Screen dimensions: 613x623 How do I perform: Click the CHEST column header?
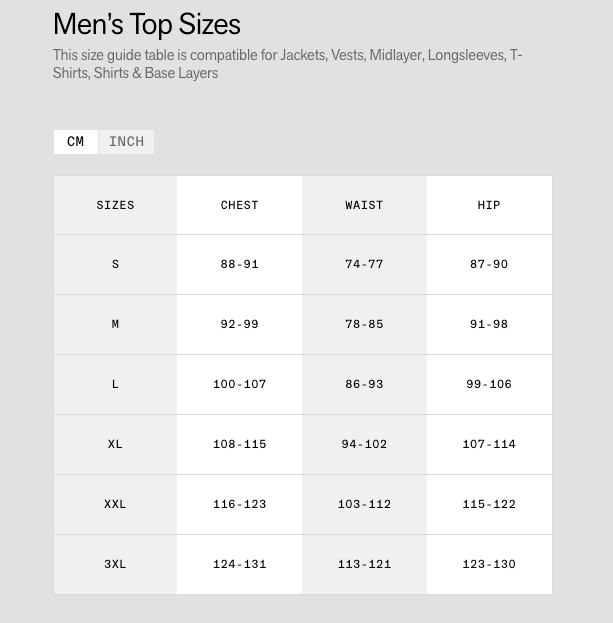point(239,205)
